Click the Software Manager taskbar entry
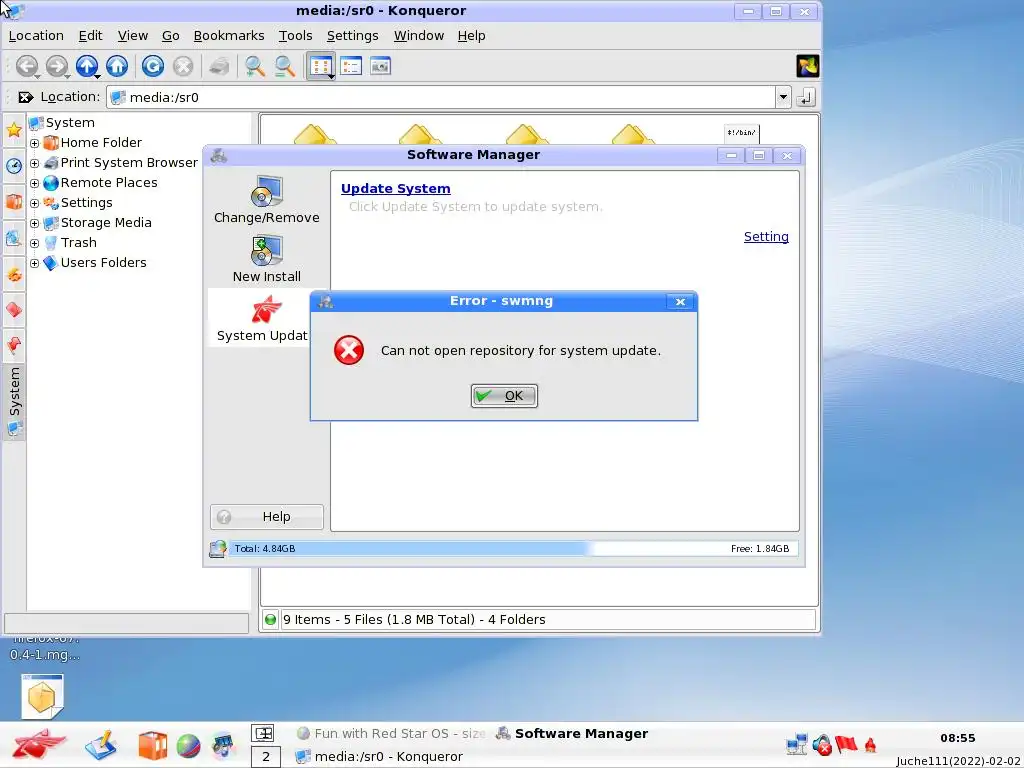The width and height of the screenshot is (1024, 768). 572,733
